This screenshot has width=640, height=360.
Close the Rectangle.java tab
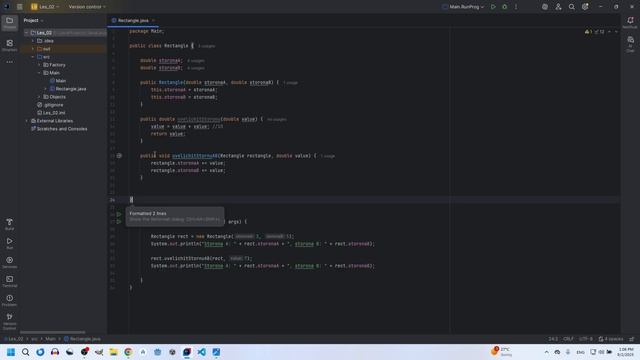(153, 20)
